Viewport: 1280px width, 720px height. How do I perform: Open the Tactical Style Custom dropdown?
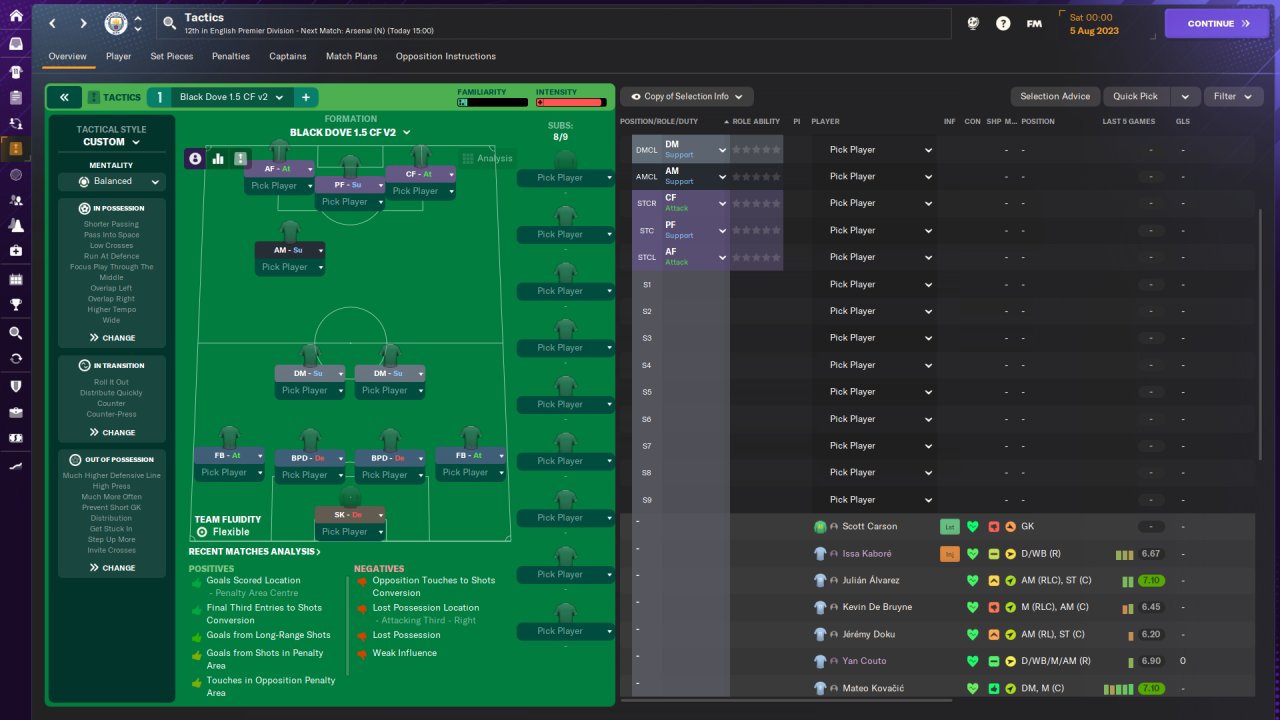click(111, 142)
